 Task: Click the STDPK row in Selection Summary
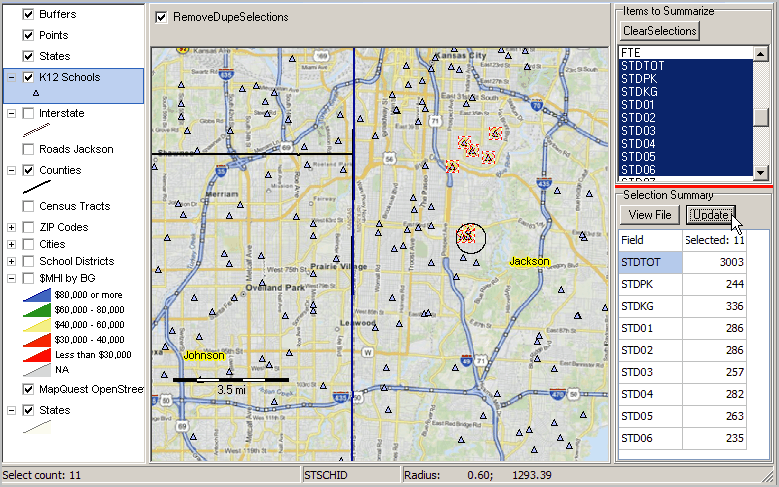682,284
